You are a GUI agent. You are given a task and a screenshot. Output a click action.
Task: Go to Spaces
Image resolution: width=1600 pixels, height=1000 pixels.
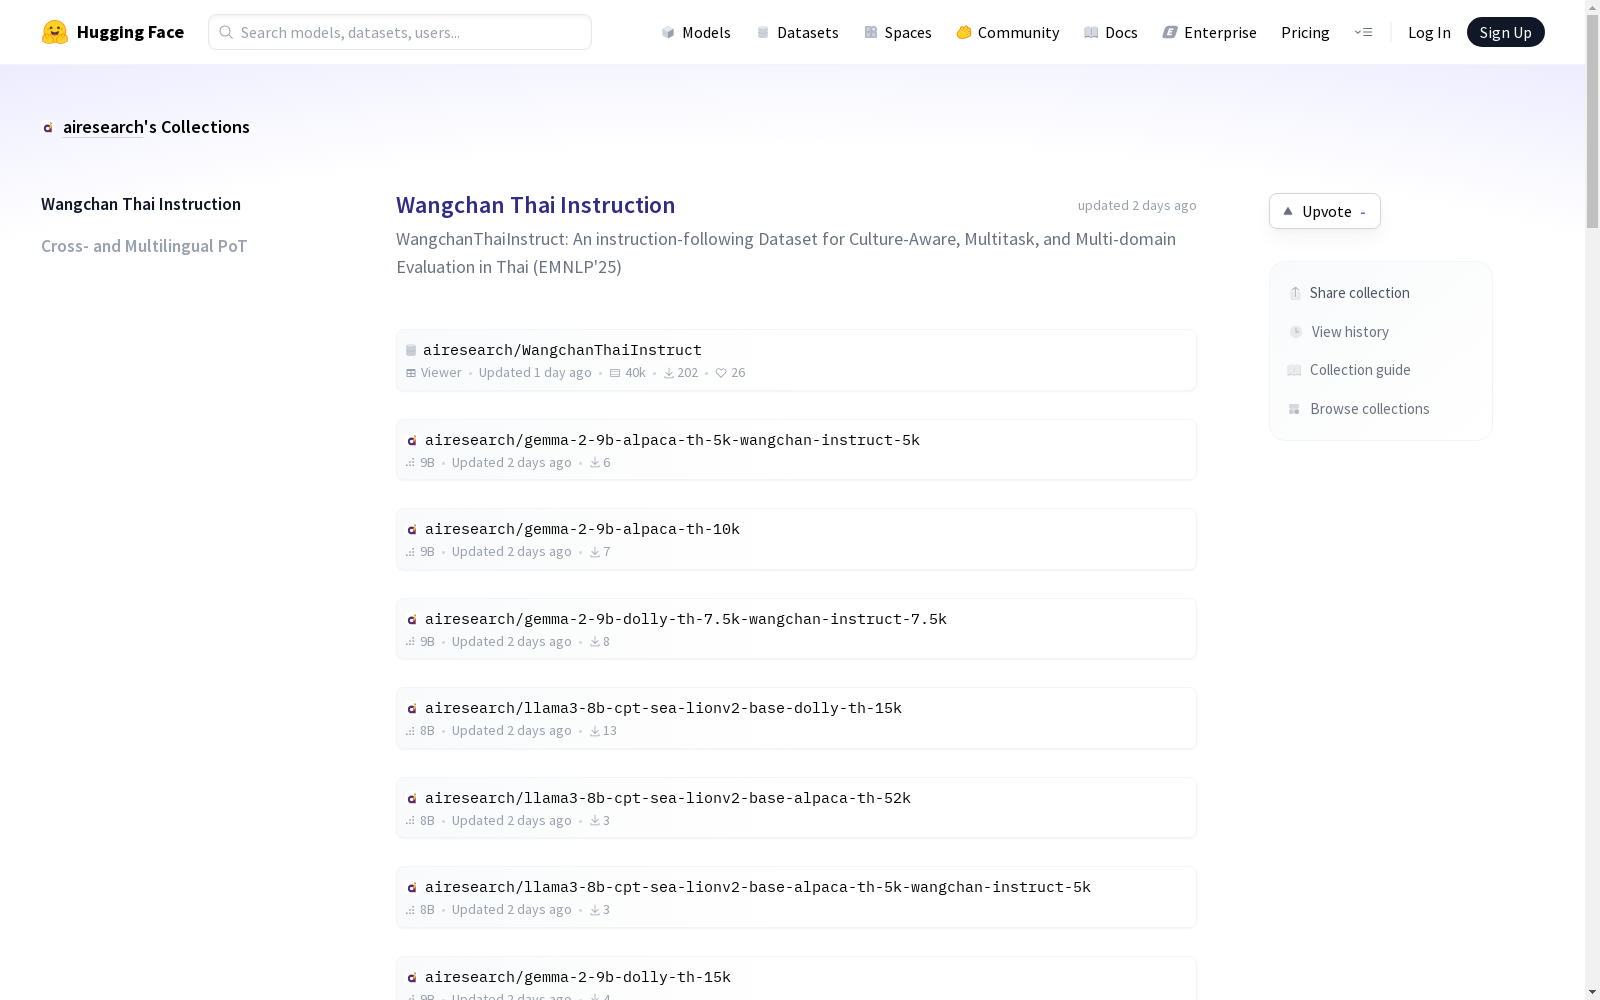pos(898,32)
